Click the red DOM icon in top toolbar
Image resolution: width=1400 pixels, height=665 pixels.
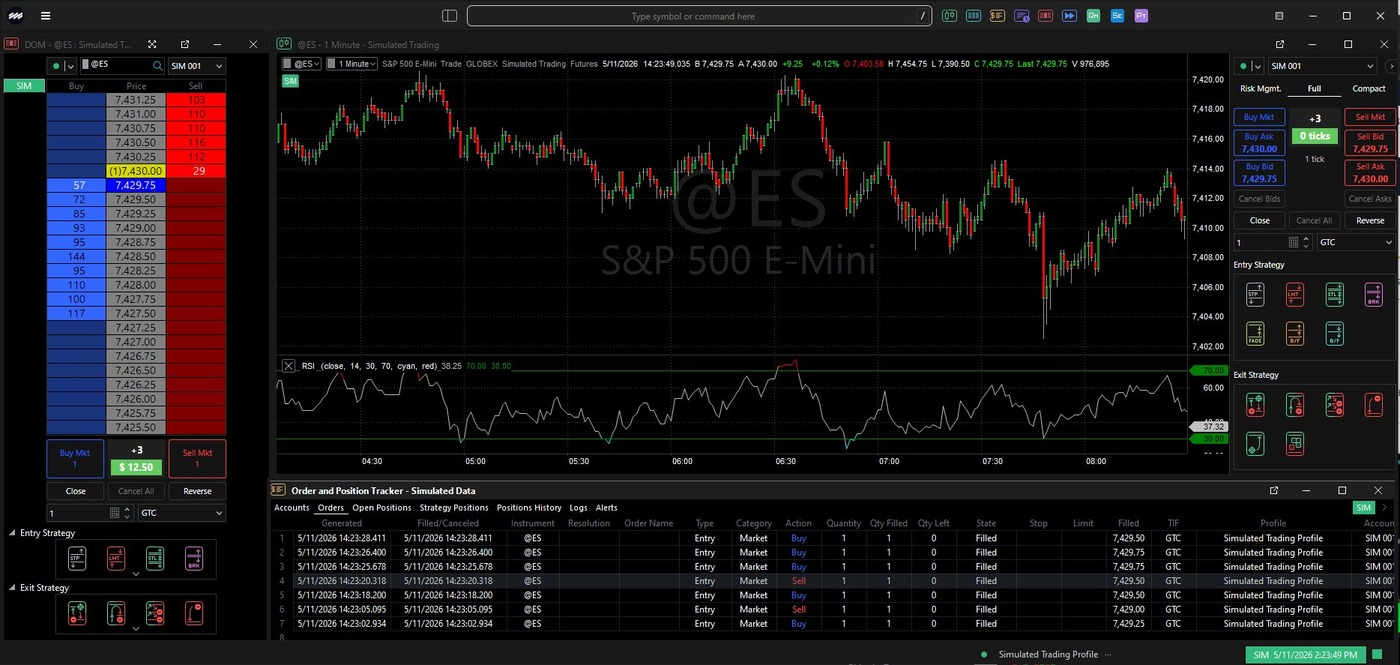click(x=1045, y=16)
